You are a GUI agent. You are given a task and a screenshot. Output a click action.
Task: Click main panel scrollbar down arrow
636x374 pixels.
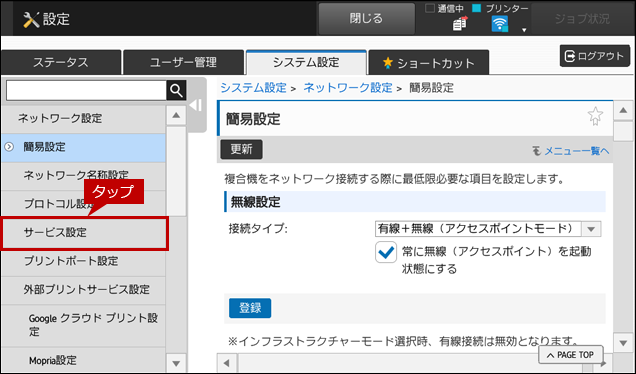click(623, 343)
